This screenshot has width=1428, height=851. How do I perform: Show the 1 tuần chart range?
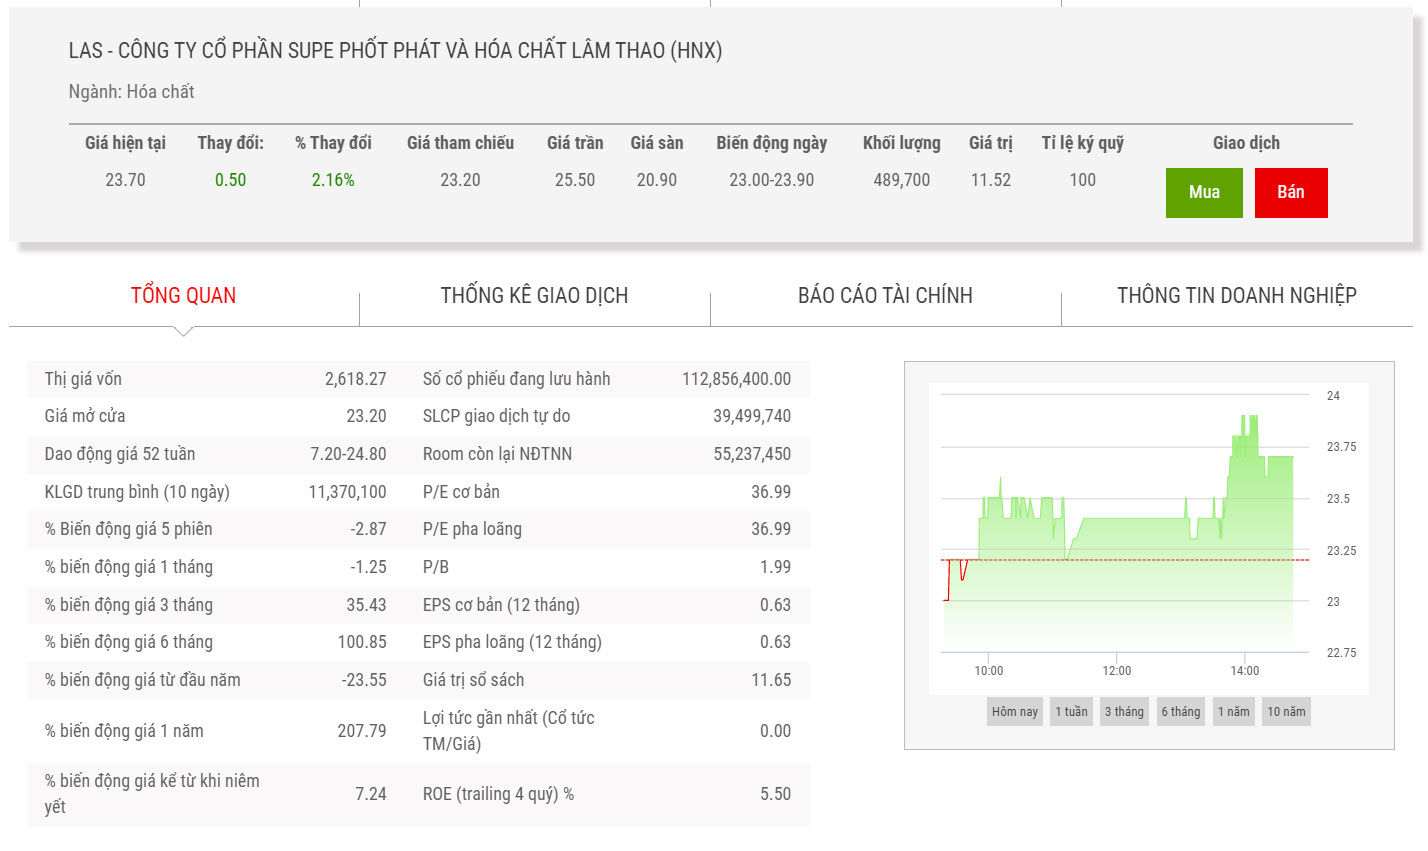[1071, 712]
